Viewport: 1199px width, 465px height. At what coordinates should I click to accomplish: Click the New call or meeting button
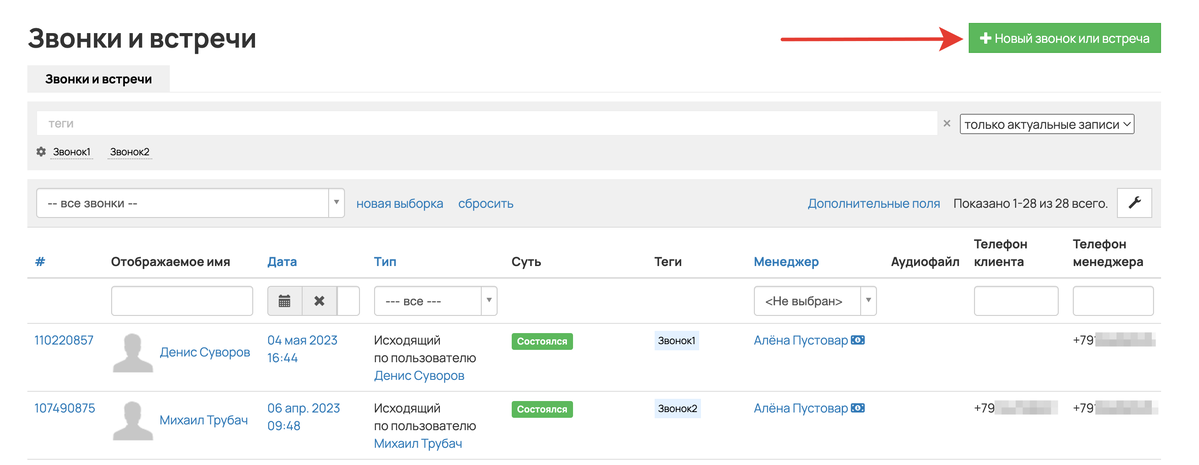point(1064,38)
